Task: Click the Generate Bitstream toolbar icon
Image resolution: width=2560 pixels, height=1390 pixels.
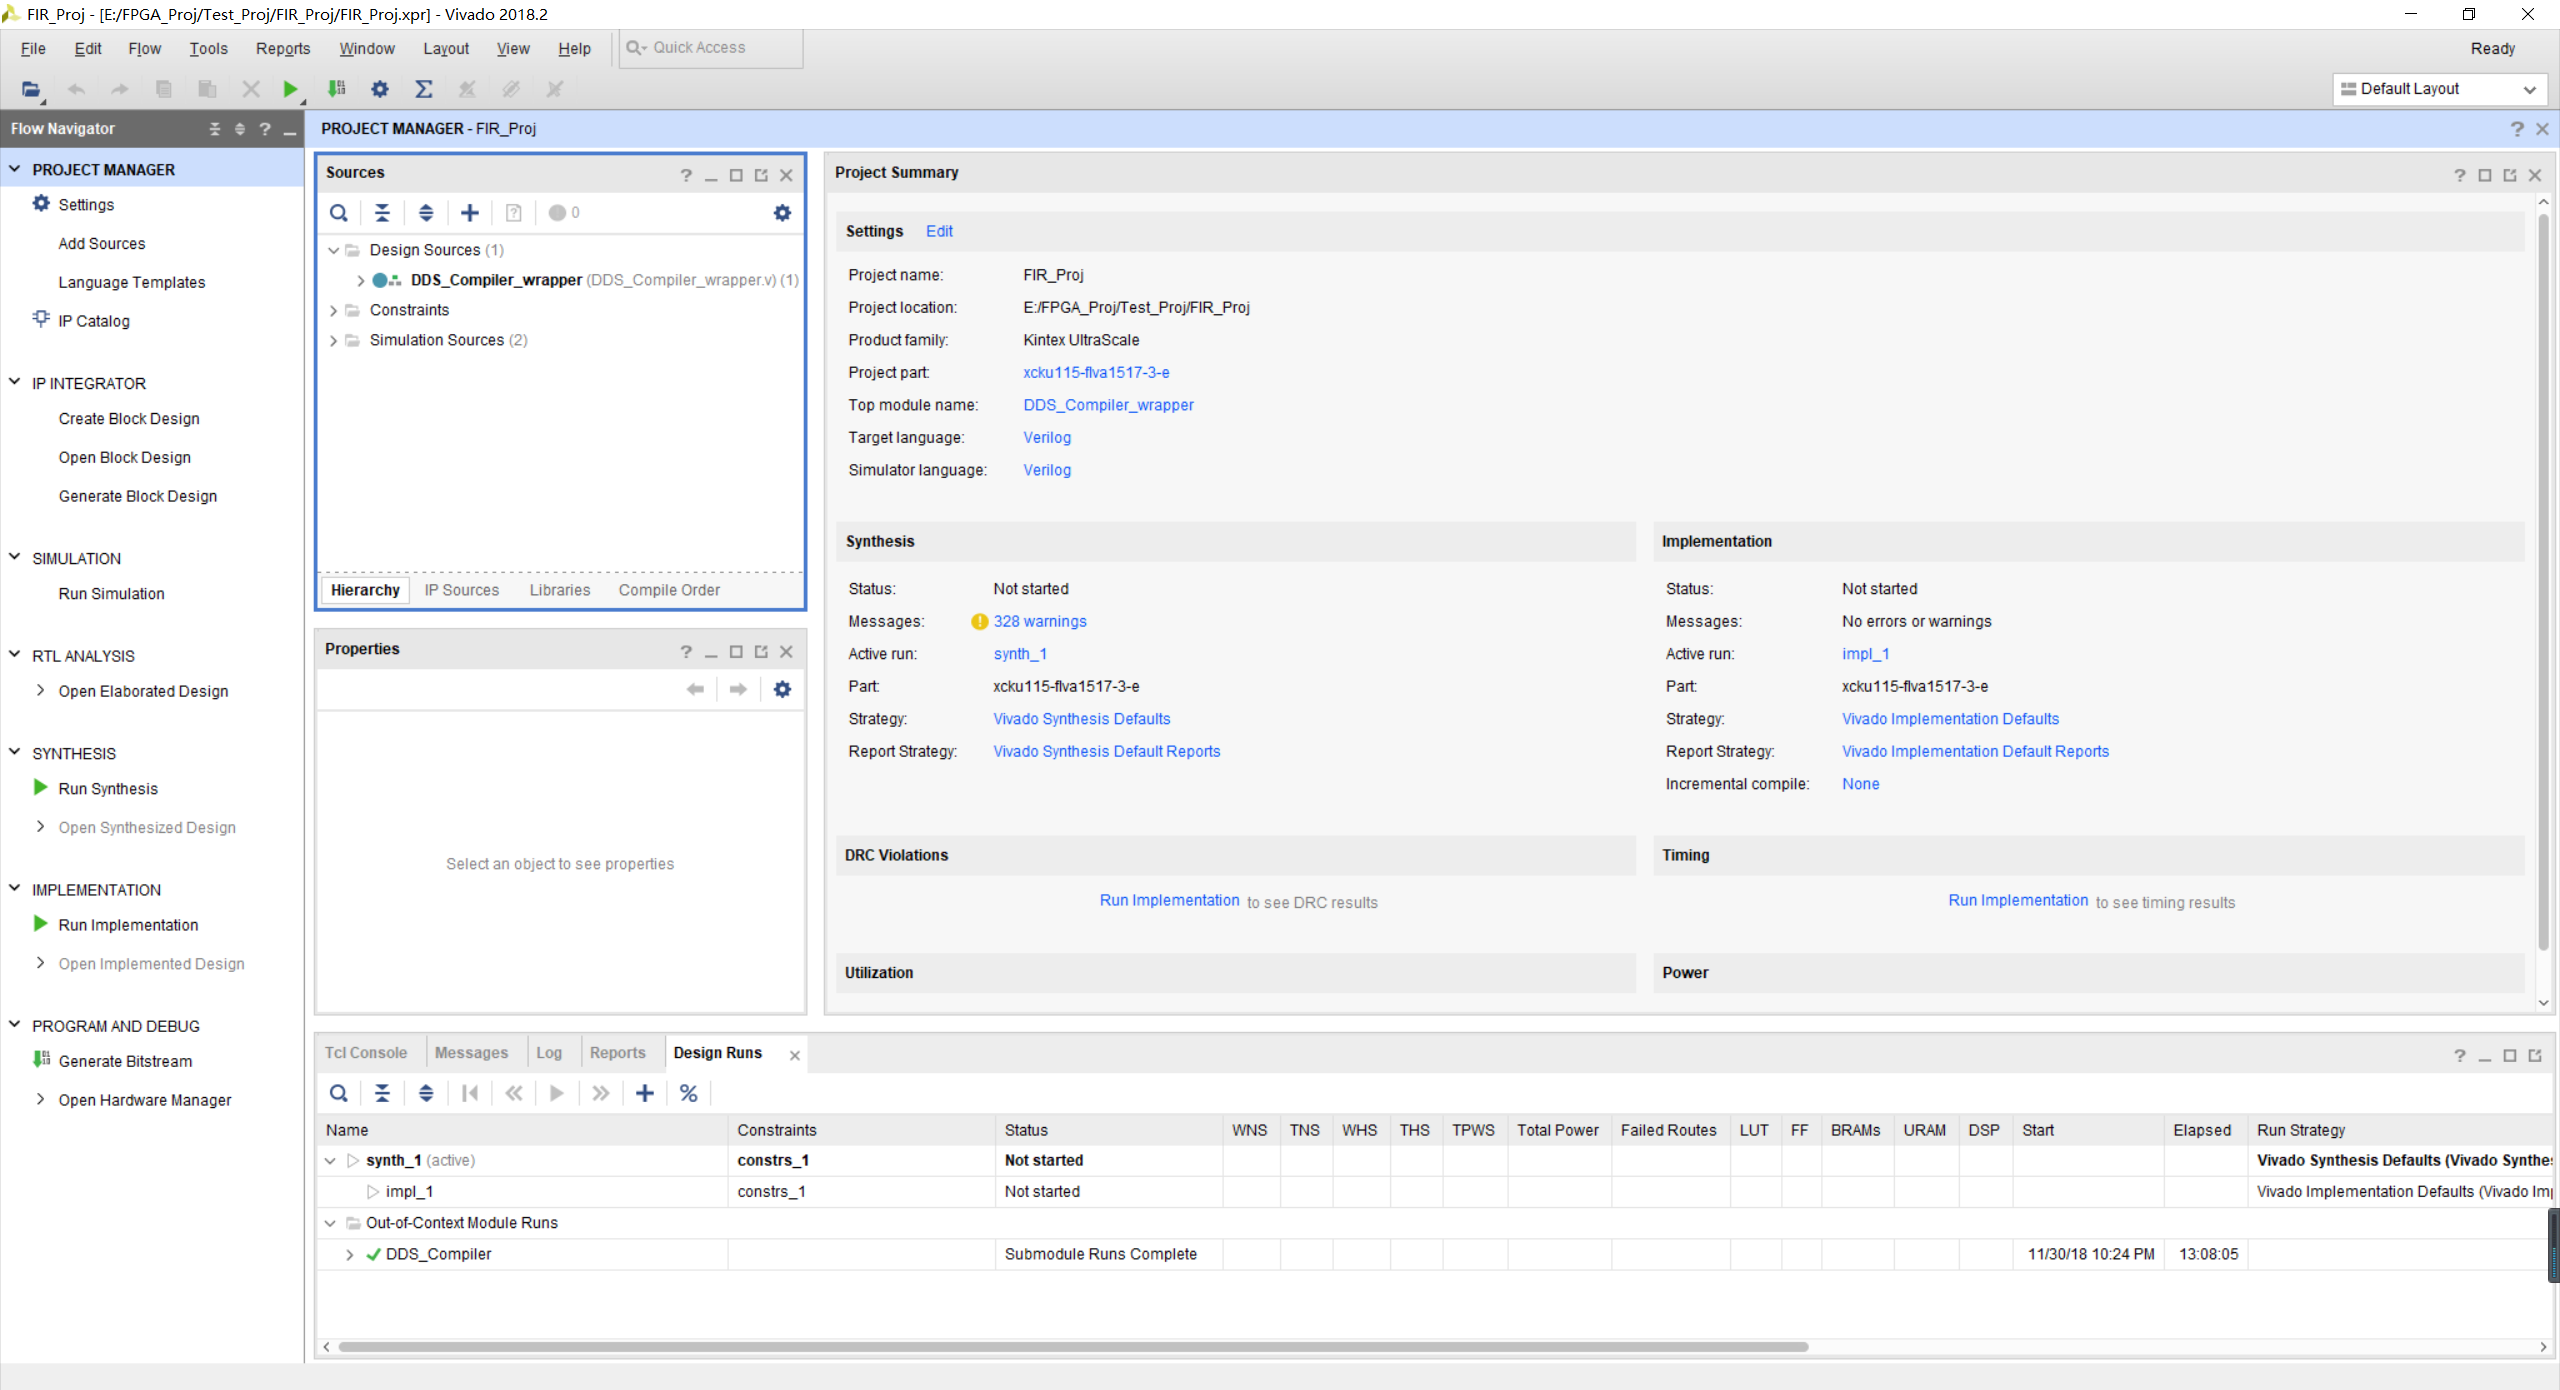Action: (x=337, y=89)
